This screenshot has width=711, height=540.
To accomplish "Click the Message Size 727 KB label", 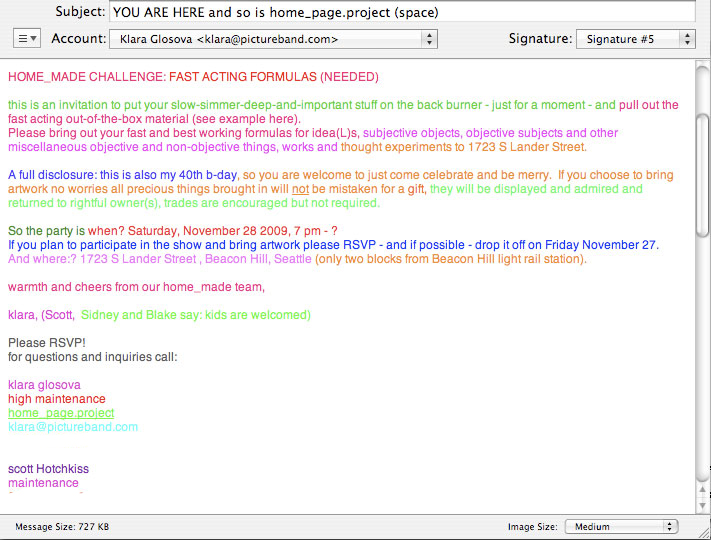I will [x=61, y=527].
